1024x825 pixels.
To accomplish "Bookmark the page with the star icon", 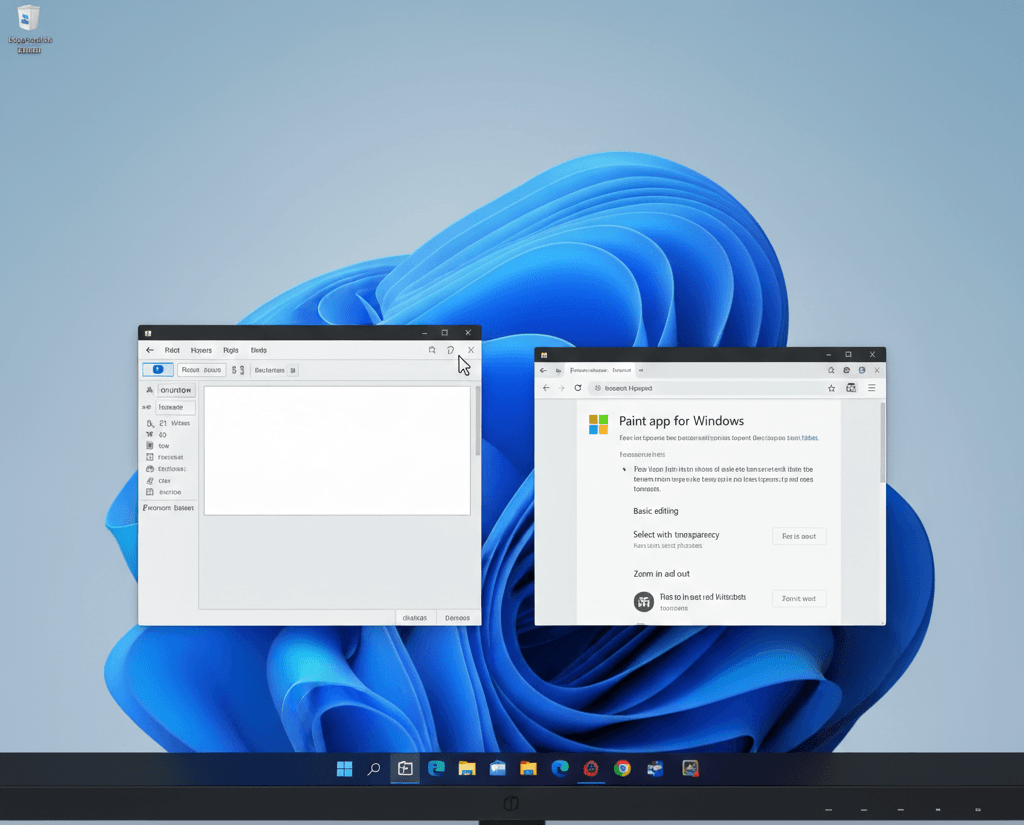I will (x=831, y=388).
